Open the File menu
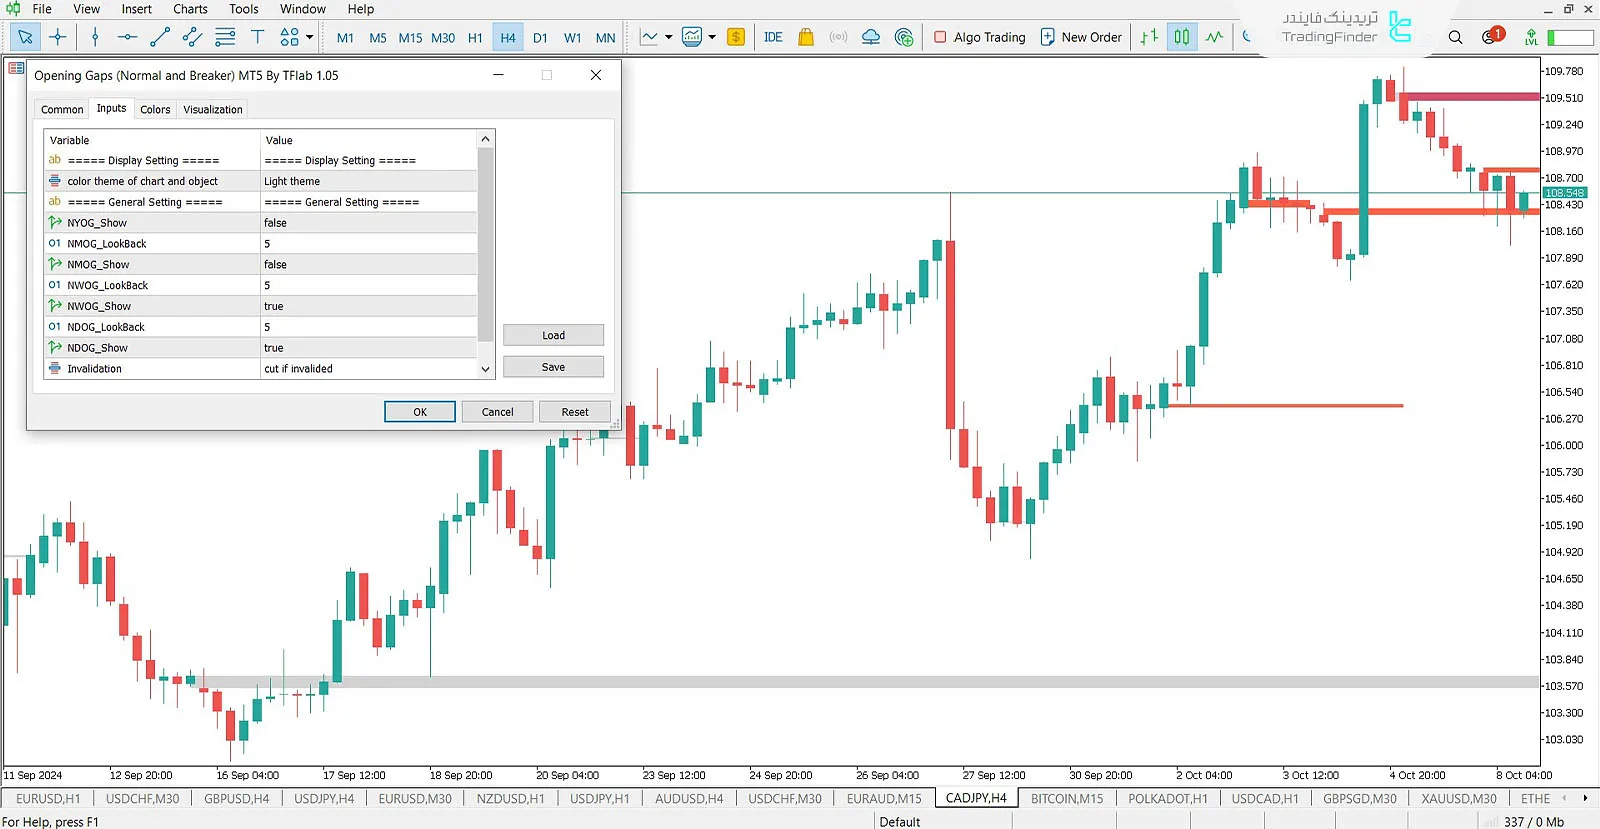Viewport: 1600px width, 829px height. [x=42, y=9]
